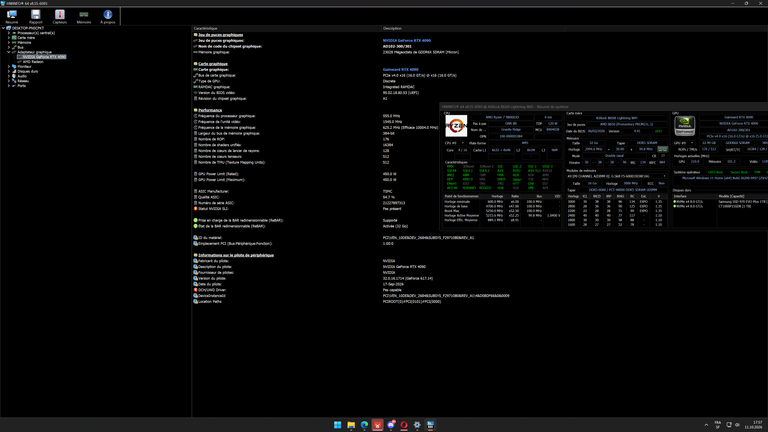Open the Capteurs sensors thermometer icon

60,17
